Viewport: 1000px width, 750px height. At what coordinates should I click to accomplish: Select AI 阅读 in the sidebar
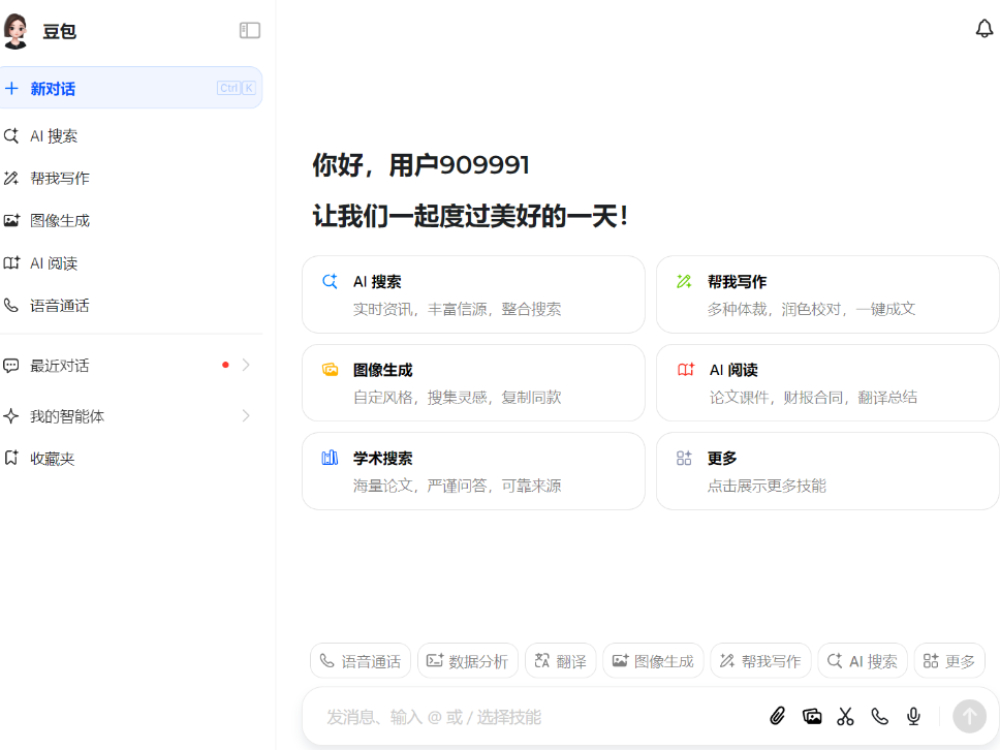click(x=130, y=263)
